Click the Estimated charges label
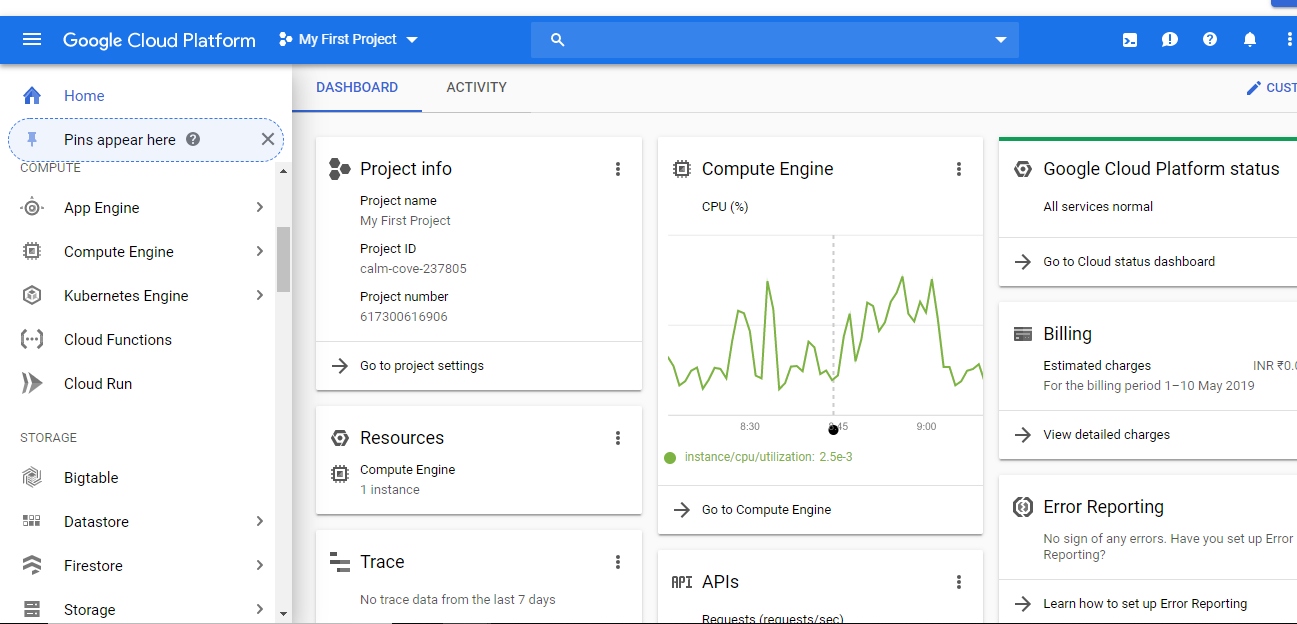This screenshot has width=1297, height=624. tap(1097, 366)
